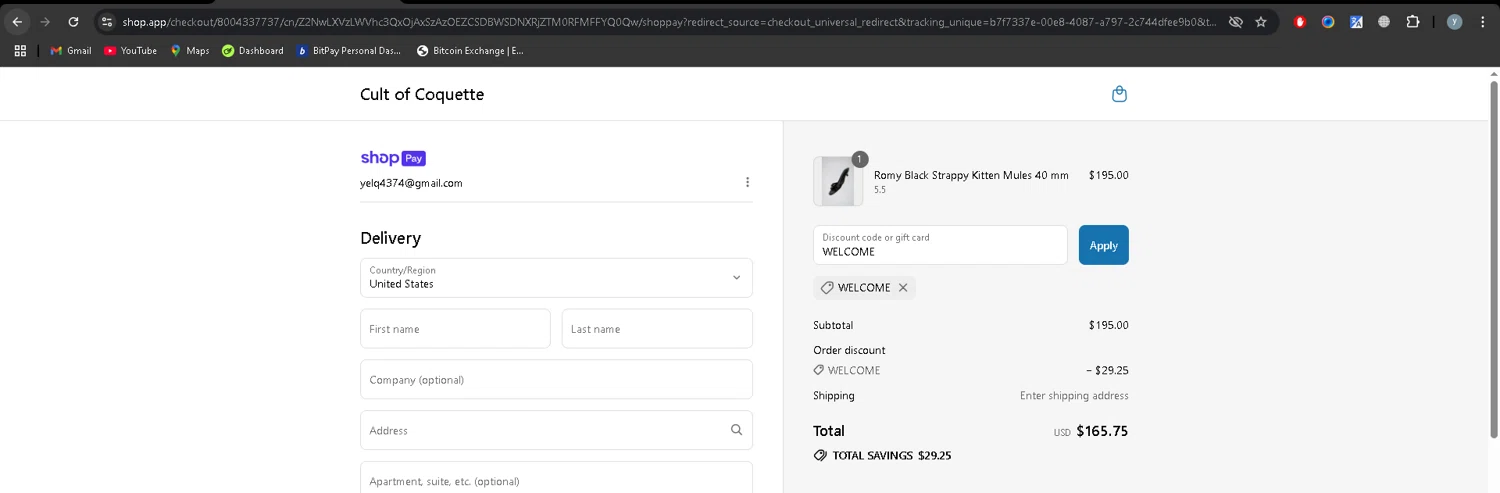This screenshot has height=493, width=1500.
Task: Apply the discount code
Action: pyautogui.click(x=1103, y=245)
